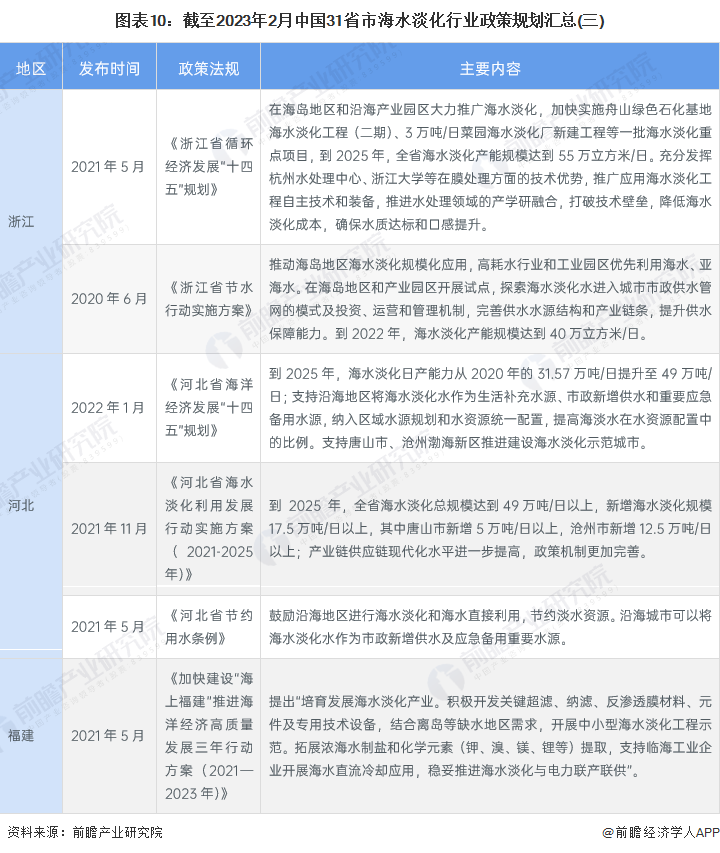Click the 2020年6月 date cell
Screen dimensions: 720x853
pyautogui.click(x=109, y=298)
